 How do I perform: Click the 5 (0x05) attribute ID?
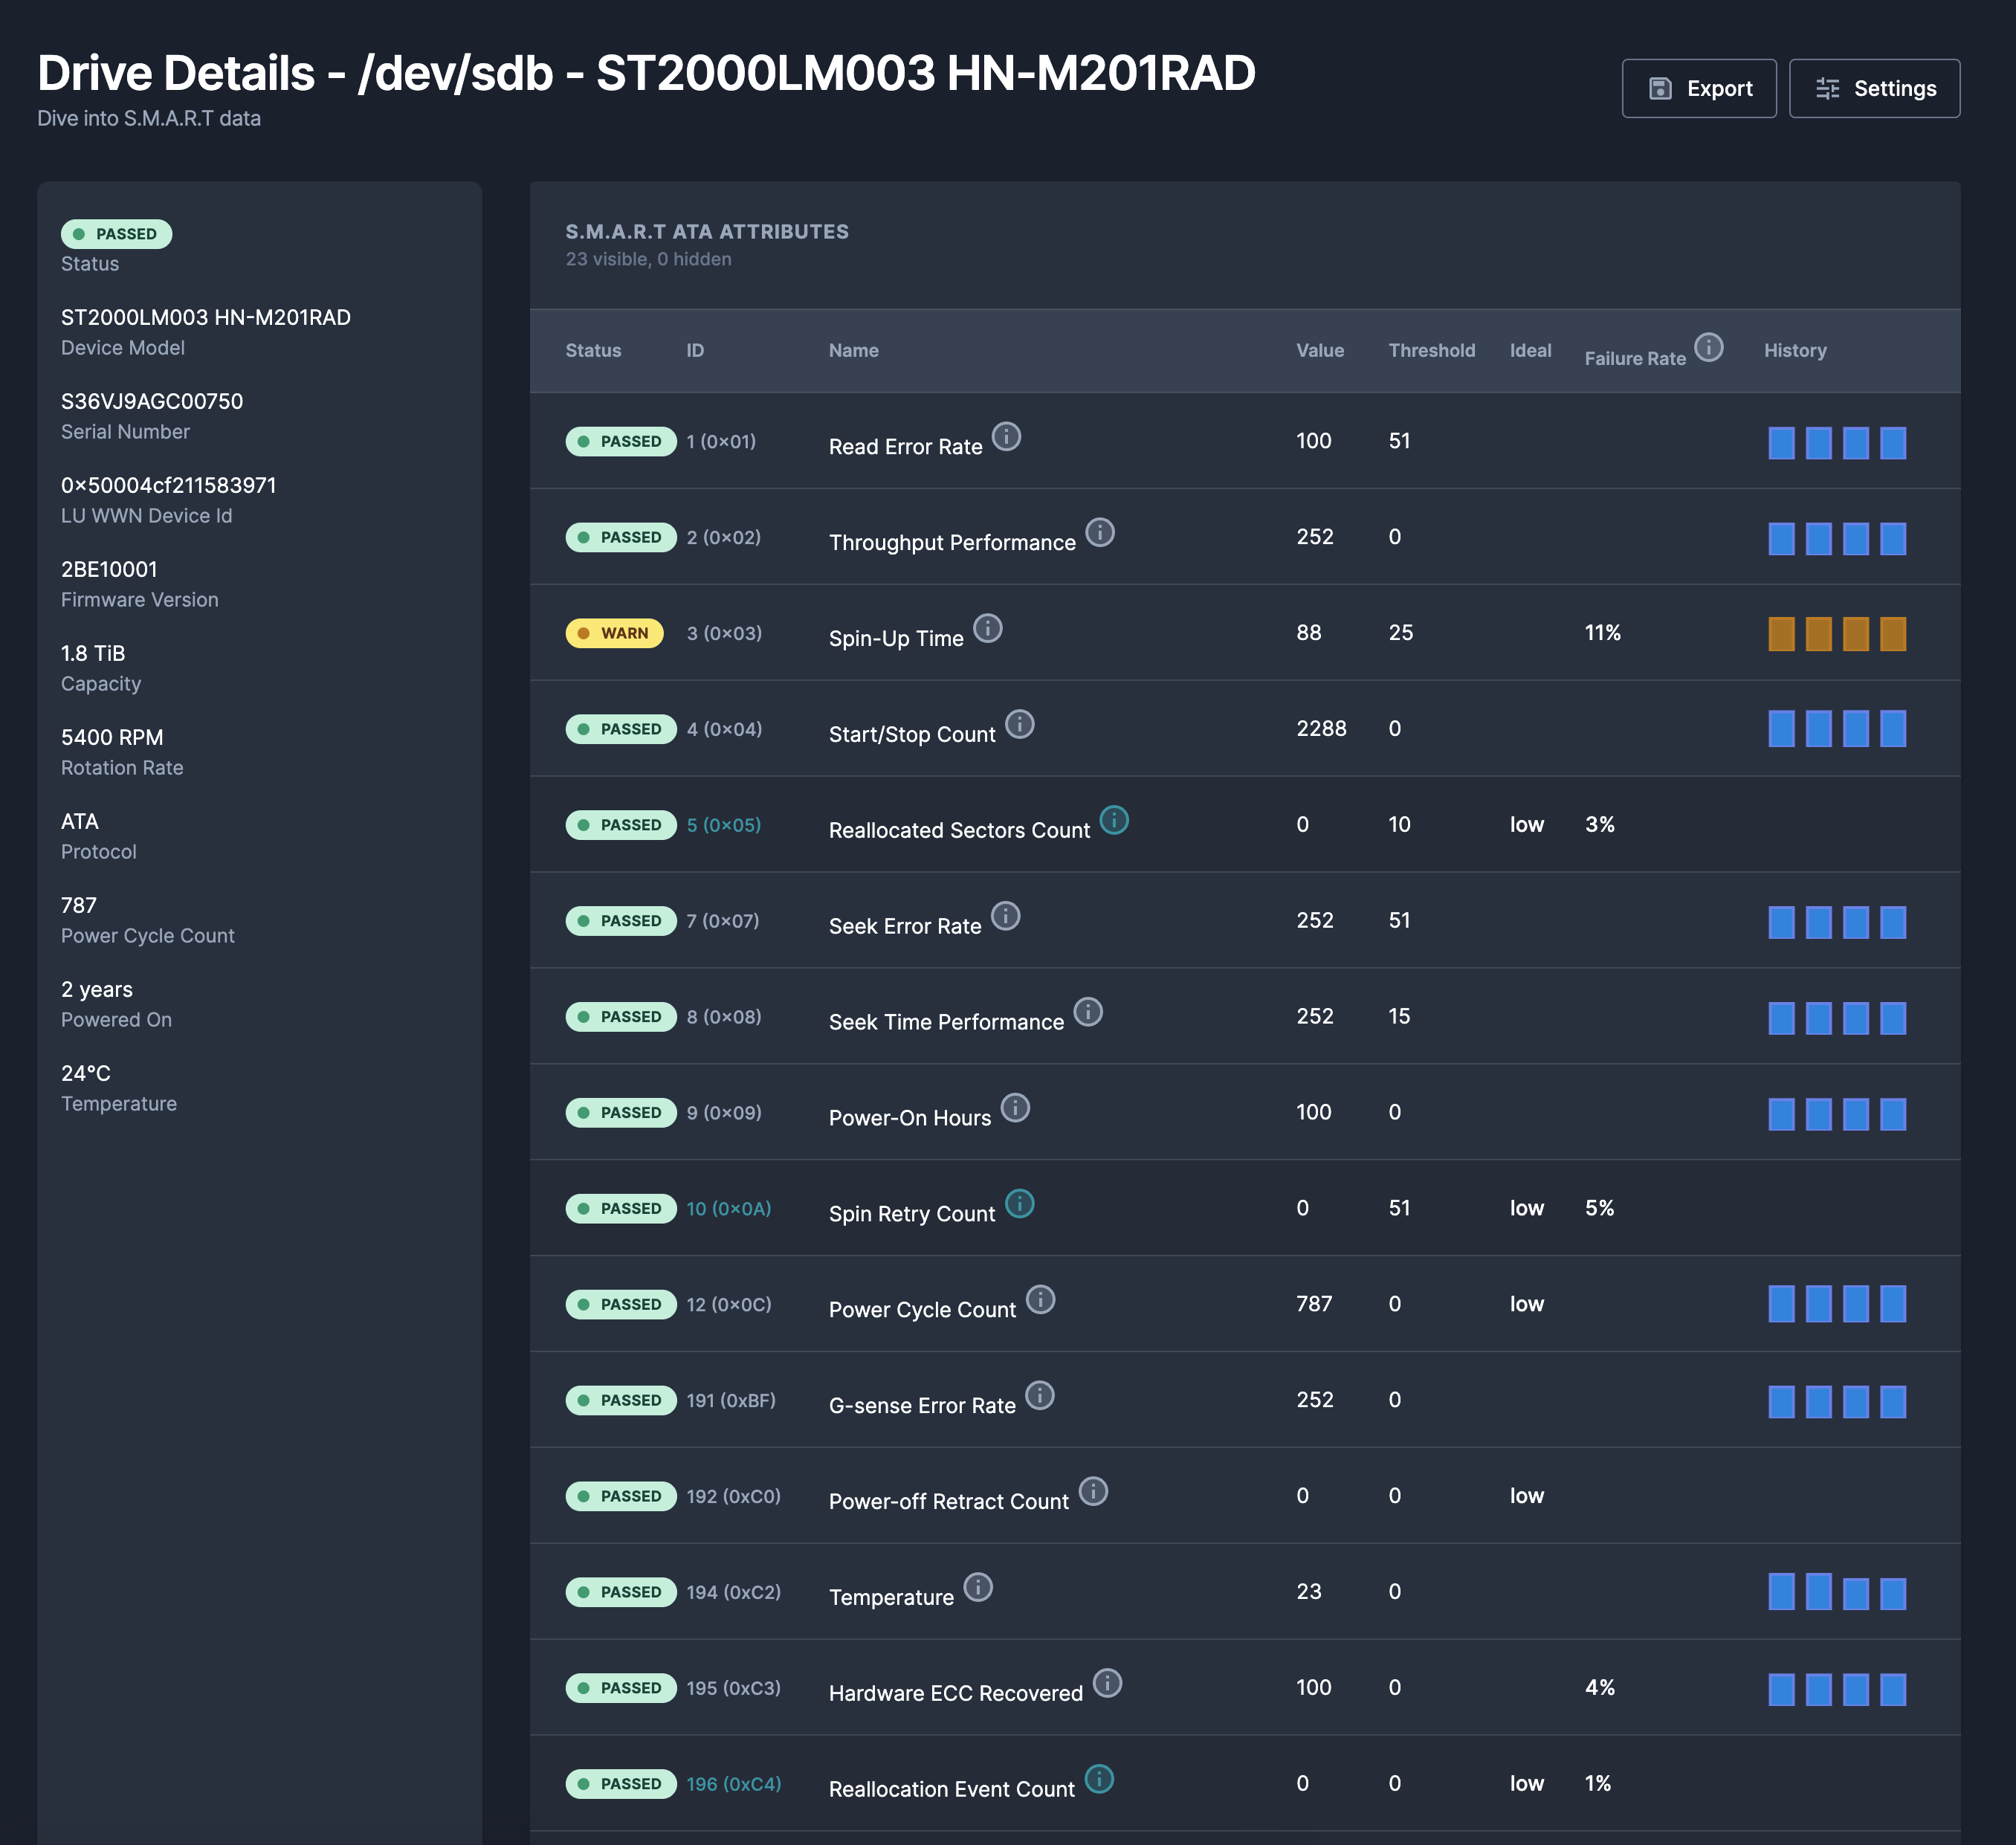tap(723, 825)
